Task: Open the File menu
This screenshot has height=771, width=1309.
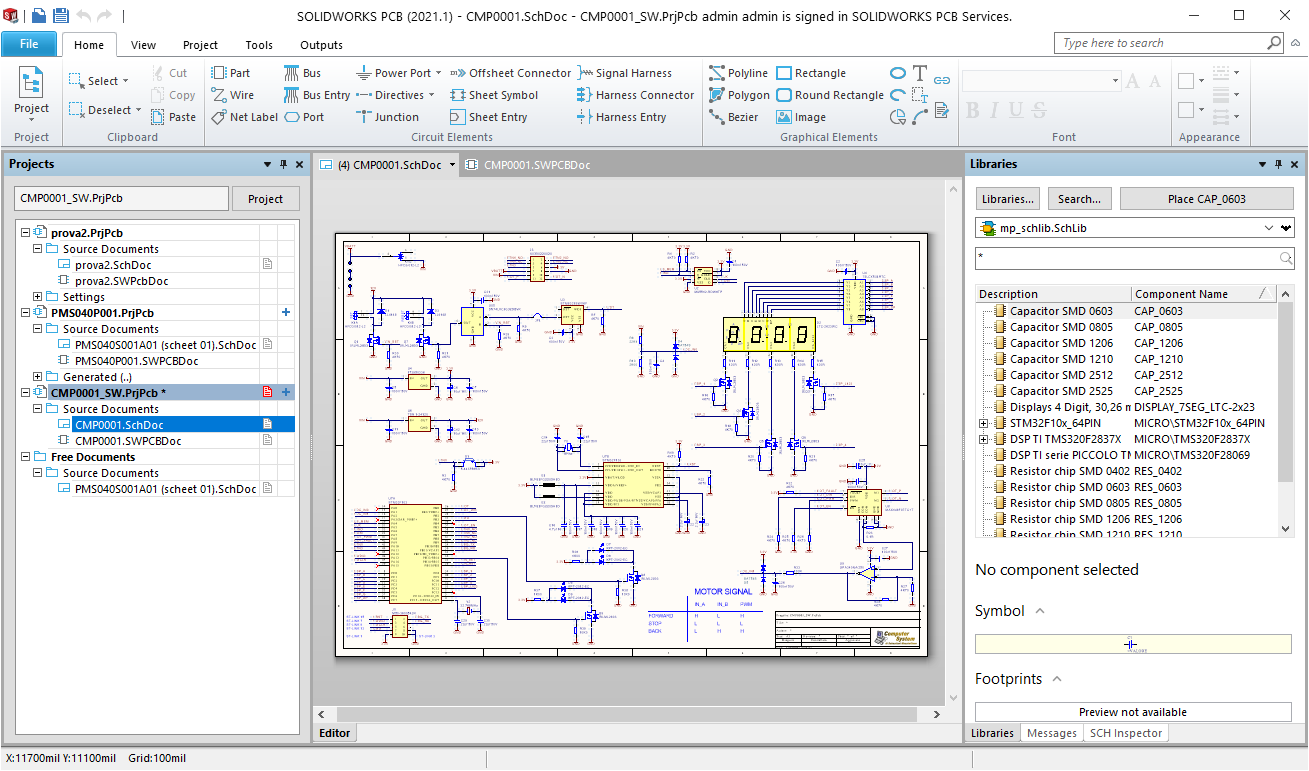Action: point(29,44)
